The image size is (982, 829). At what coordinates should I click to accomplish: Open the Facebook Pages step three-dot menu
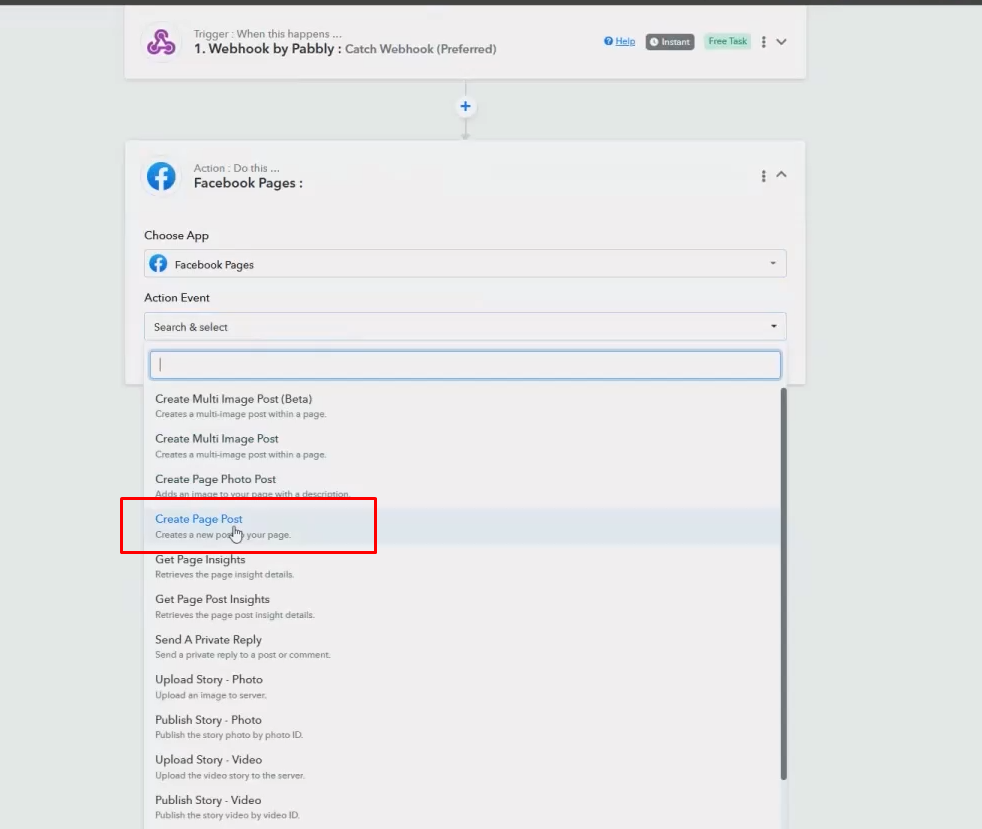(x=763, y=176)
